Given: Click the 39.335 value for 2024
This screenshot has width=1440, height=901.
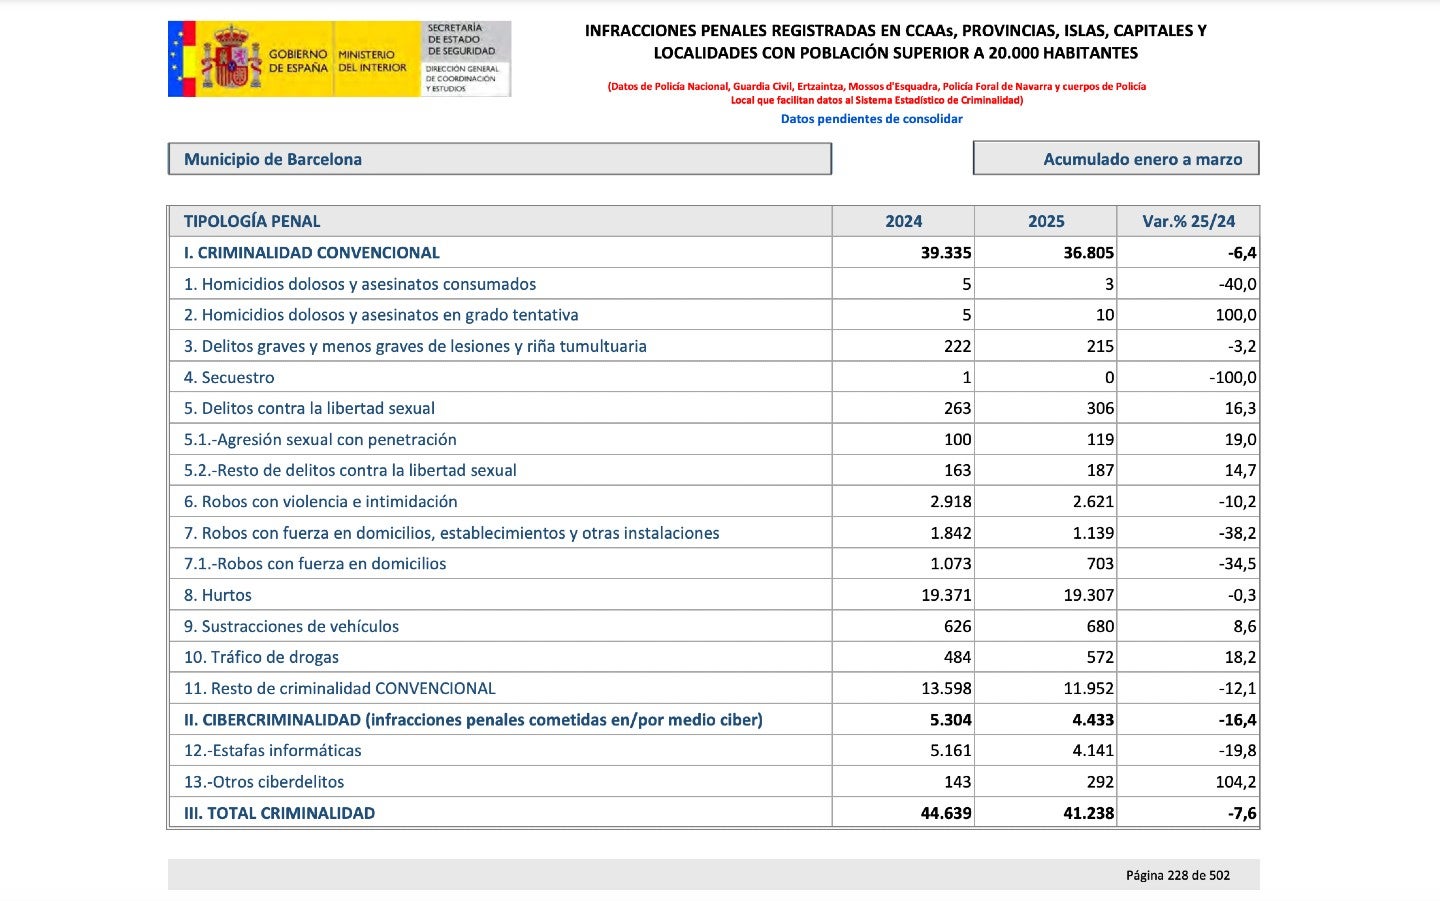Looking at the screenshot, I should (946, 253).
